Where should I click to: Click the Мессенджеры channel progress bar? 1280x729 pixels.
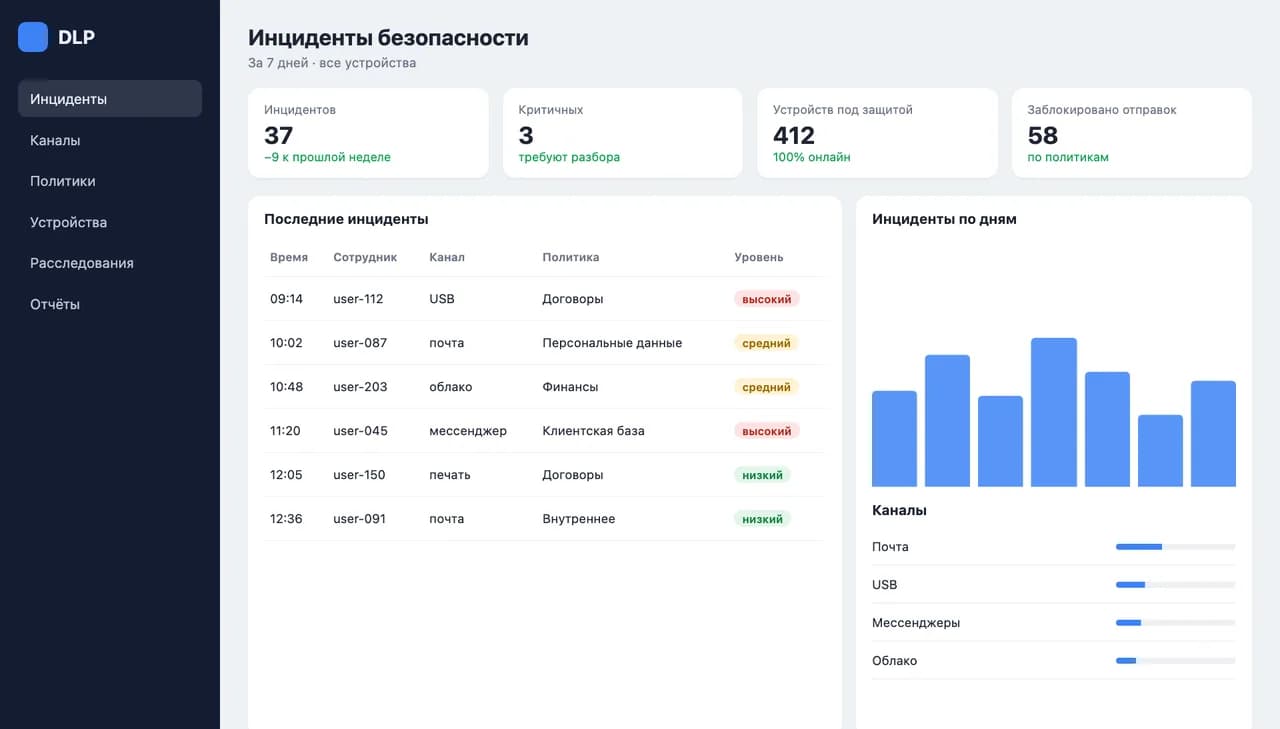click(x=1176, y=623)
